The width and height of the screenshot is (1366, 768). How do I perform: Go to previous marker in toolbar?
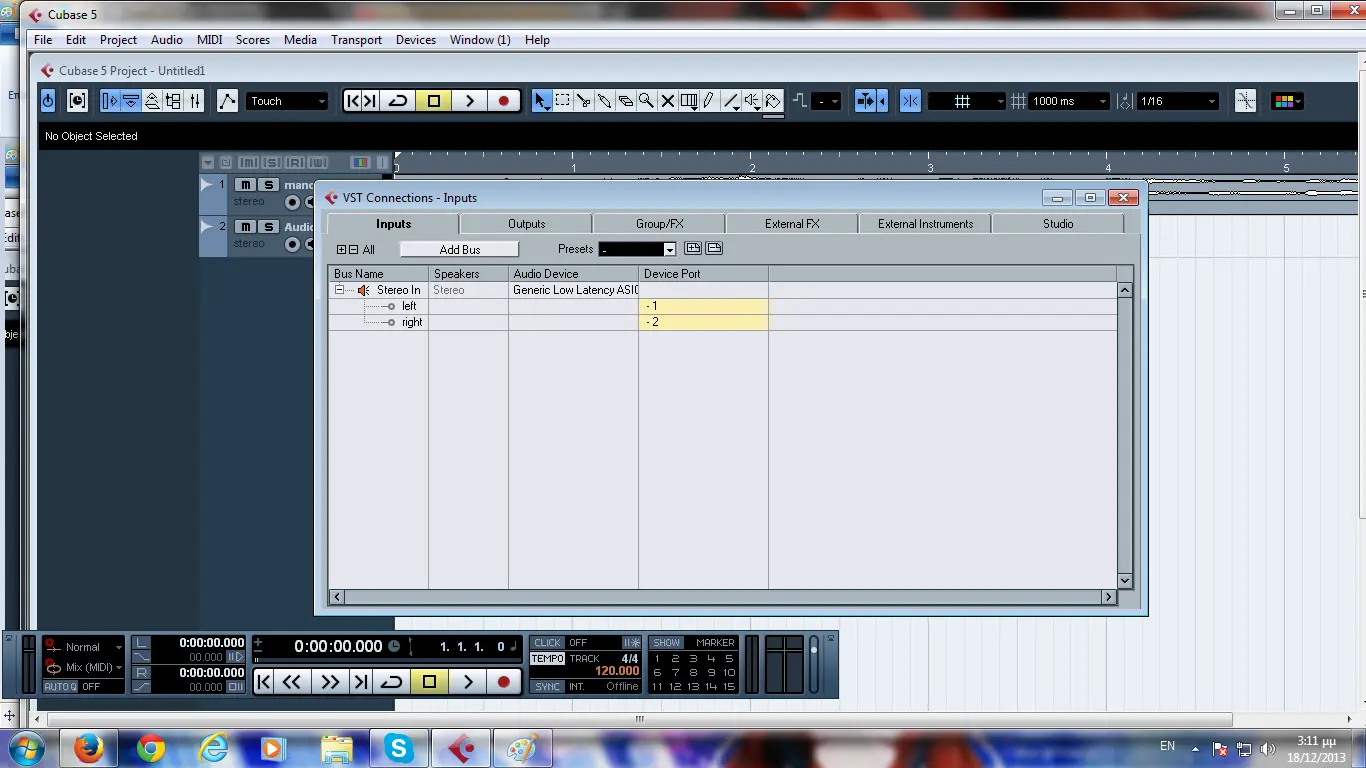352,101
